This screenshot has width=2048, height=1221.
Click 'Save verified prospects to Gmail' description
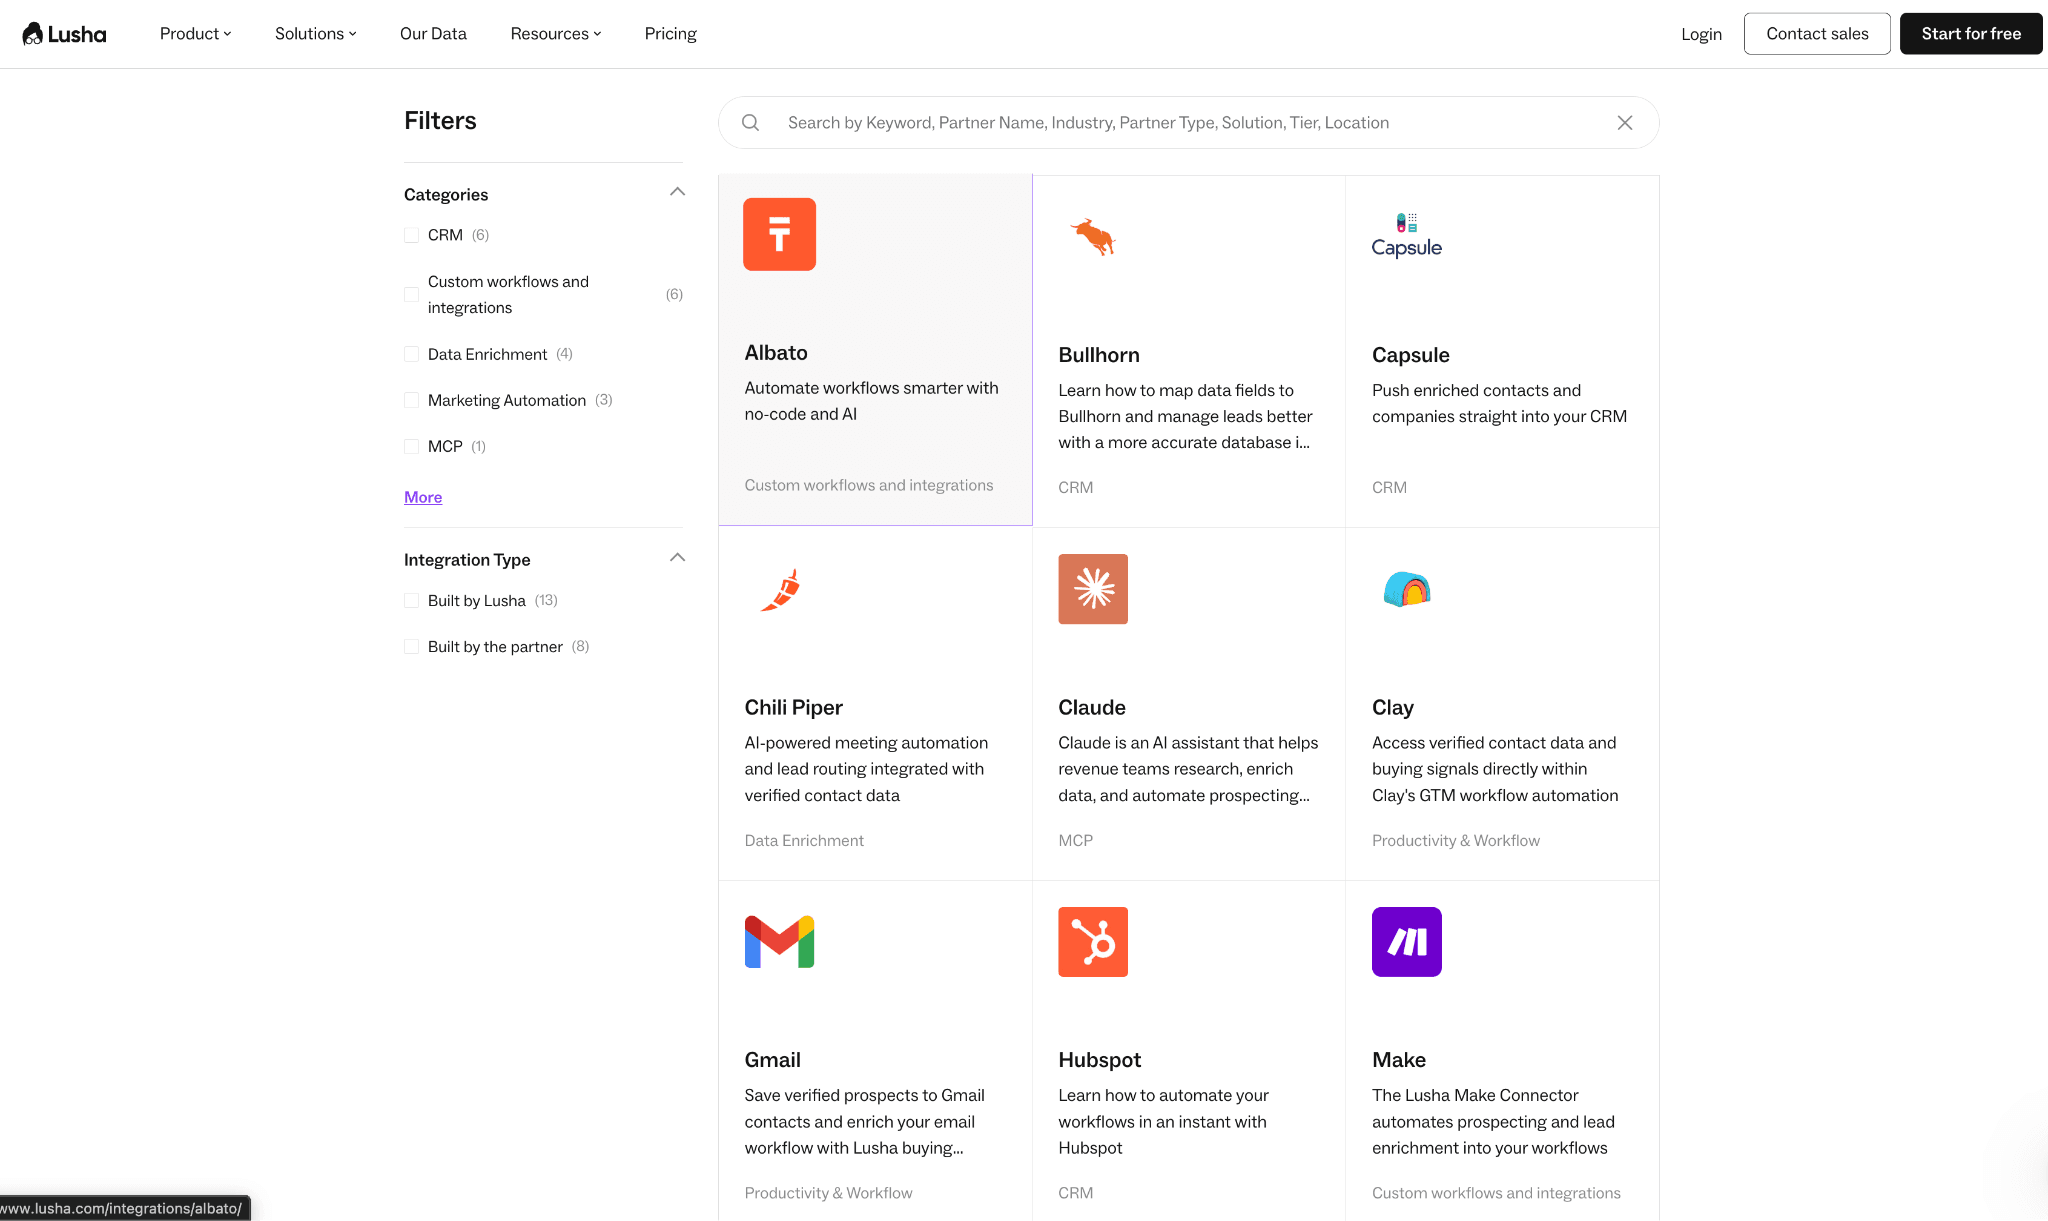click(865, 1122)
